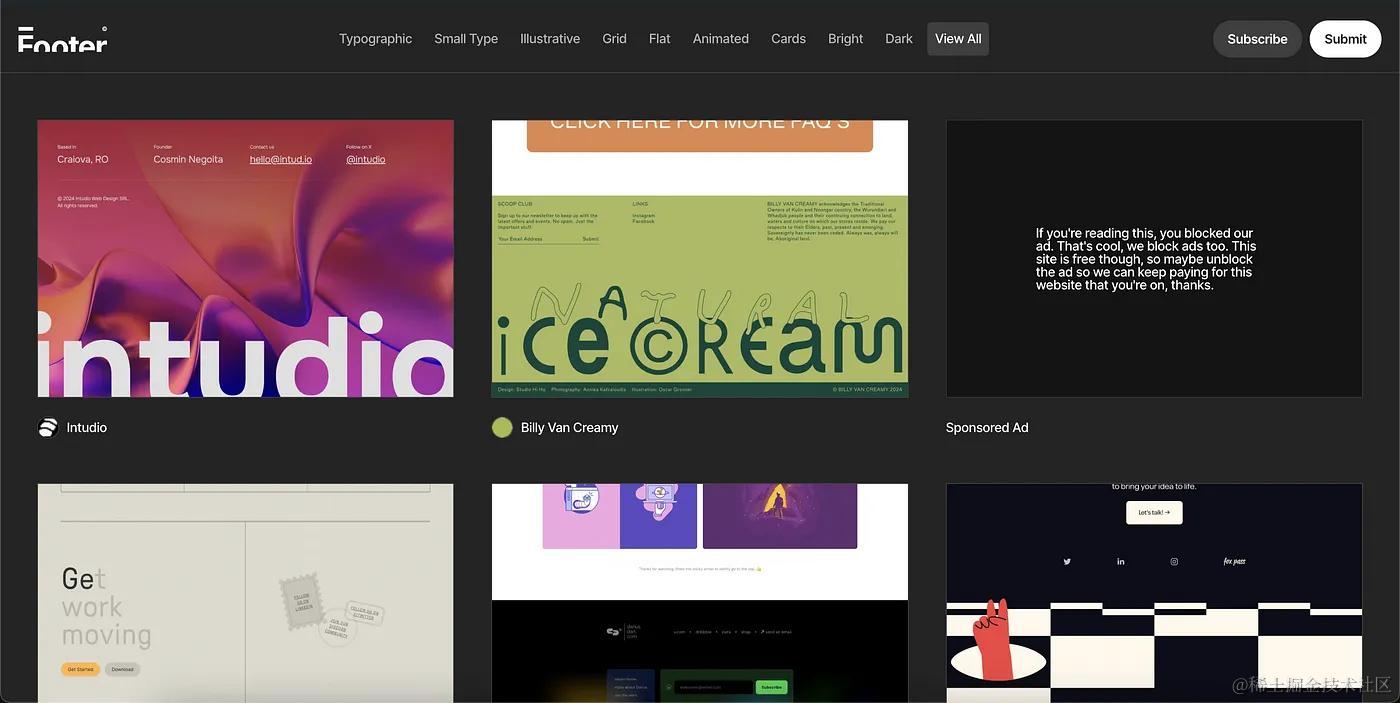Screen dimensions: 1400x703
Task: Click the stamp illustration in 'Get work moving' card
Action: tap(303, 600)
